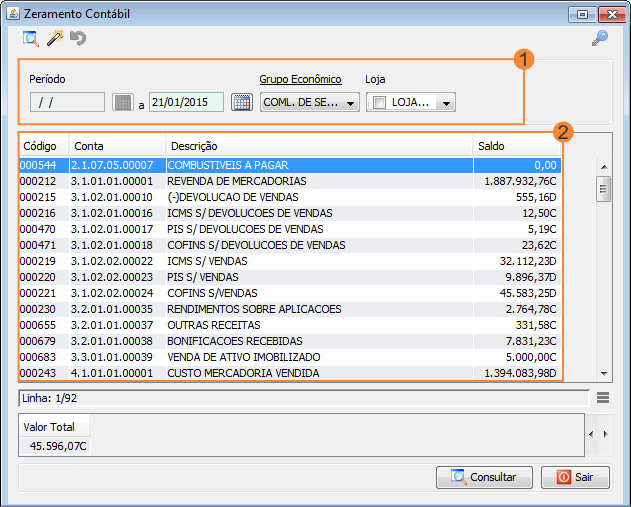Click the vertical scrollbar up arrow

[604, 167]
